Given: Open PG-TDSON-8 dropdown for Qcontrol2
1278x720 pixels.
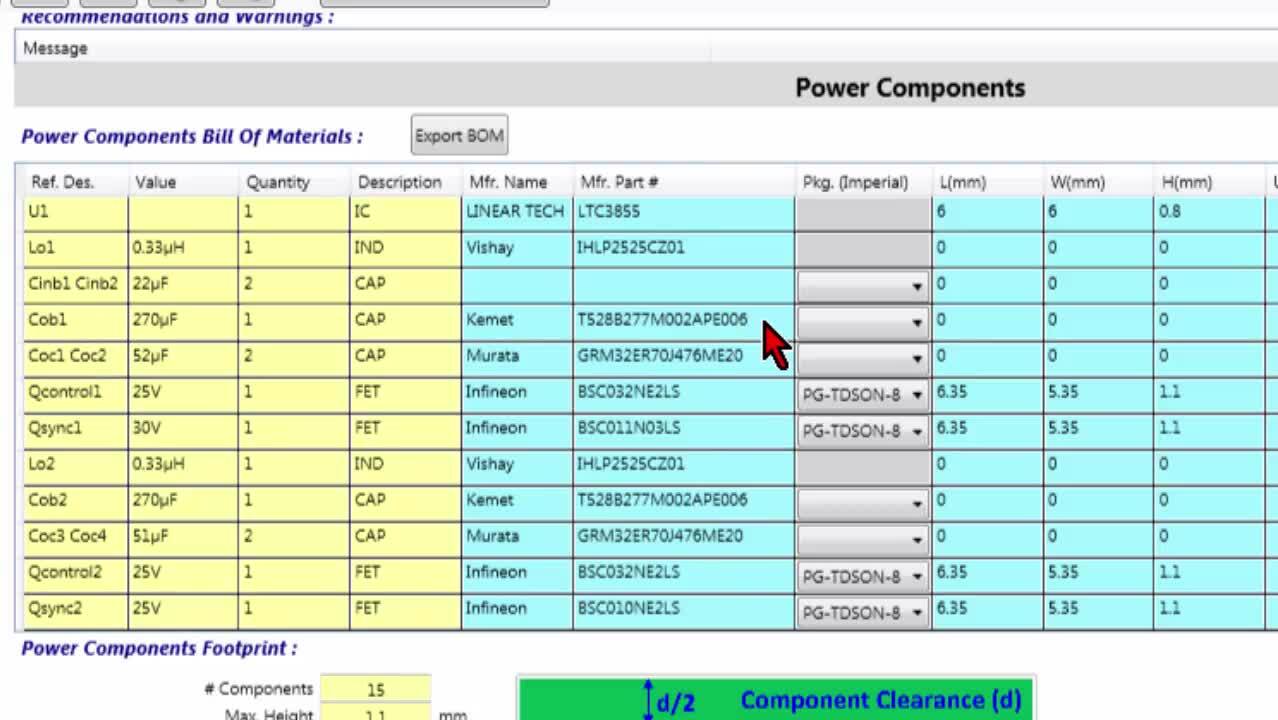Looking at the screenshot, I should [x=863, y=576].
